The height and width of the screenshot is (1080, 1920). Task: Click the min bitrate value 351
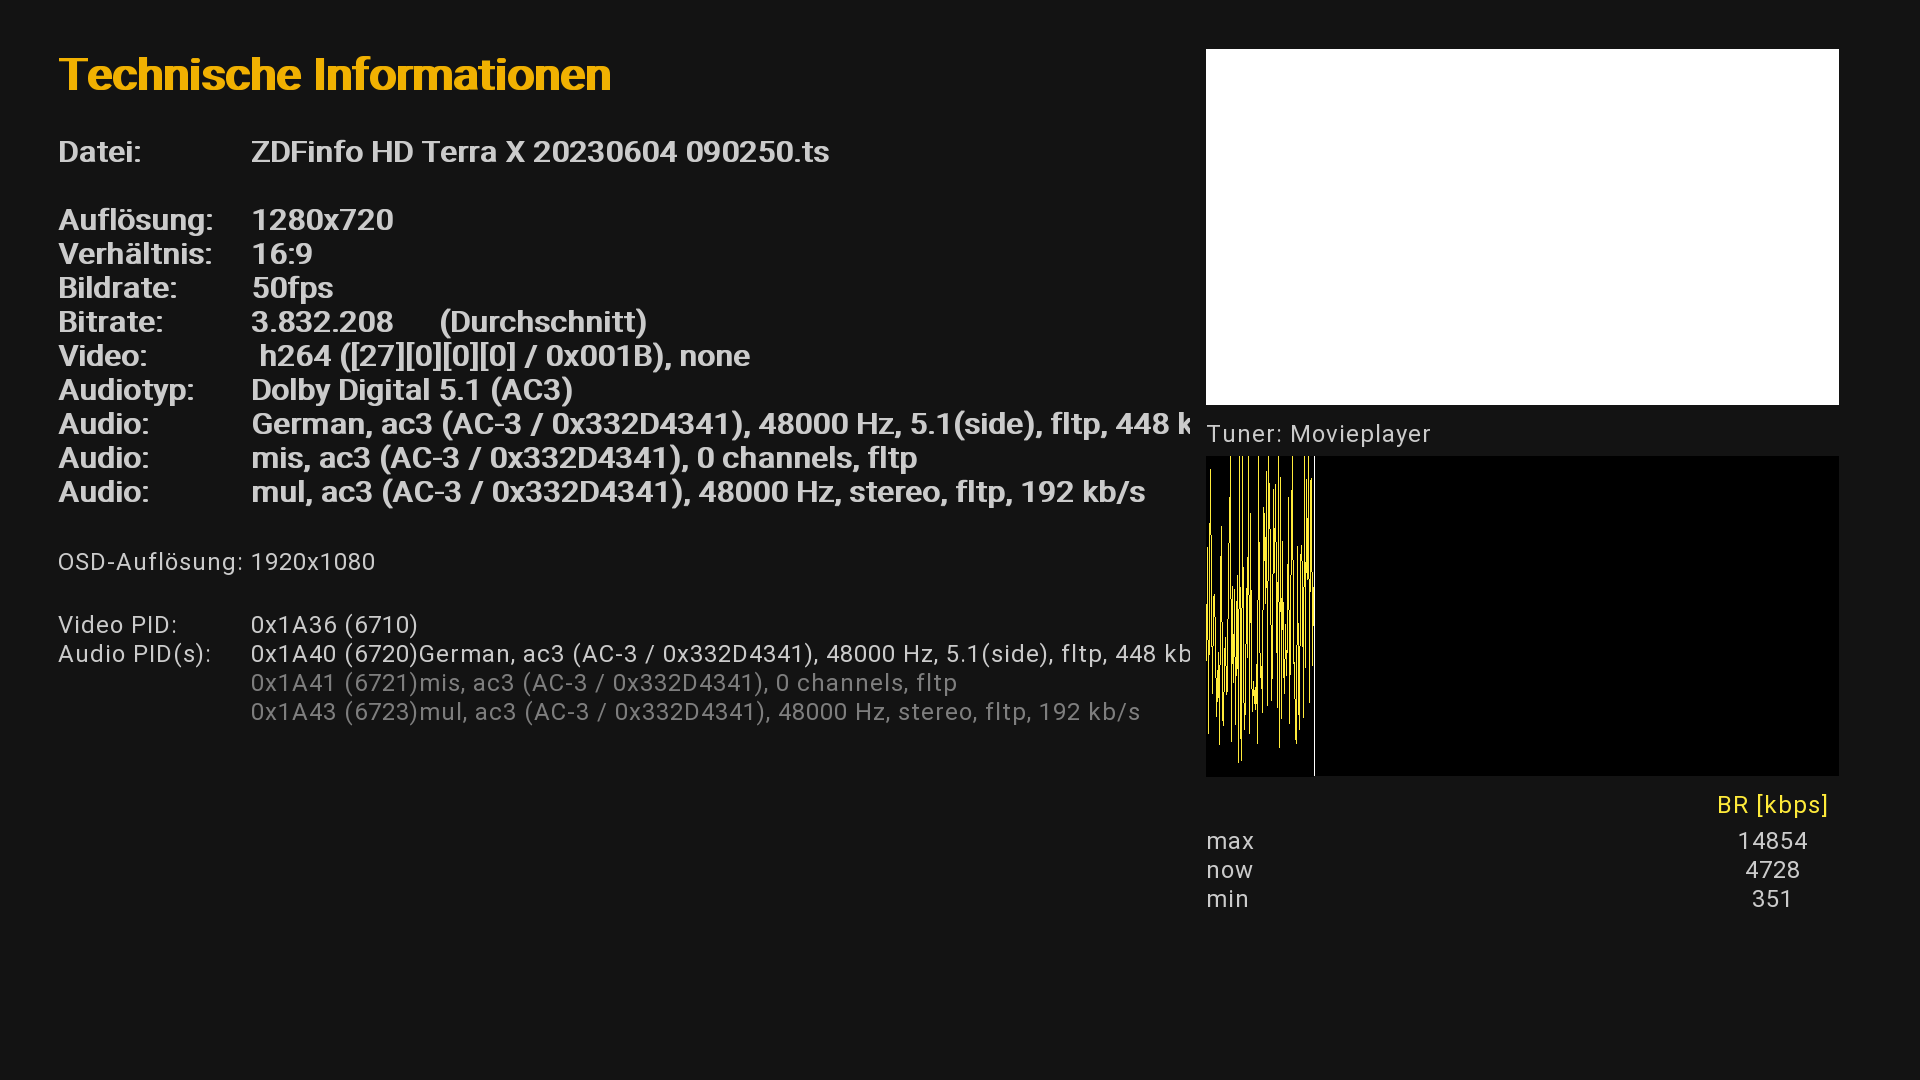[1771, 899]
